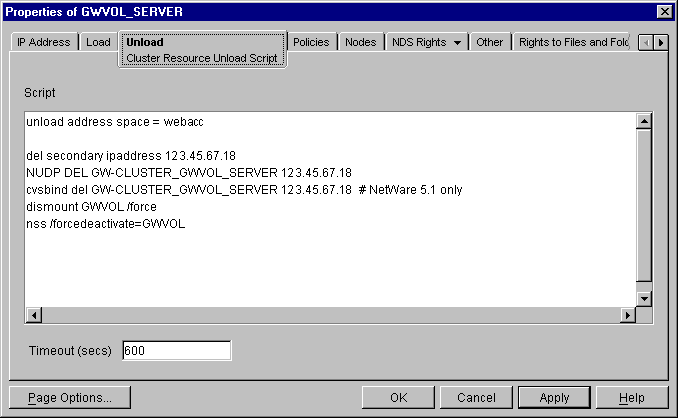This screenshot has width=678, height=418.
Task: Click the 'cvsbind del' script line
Action: tap(244, 190)
